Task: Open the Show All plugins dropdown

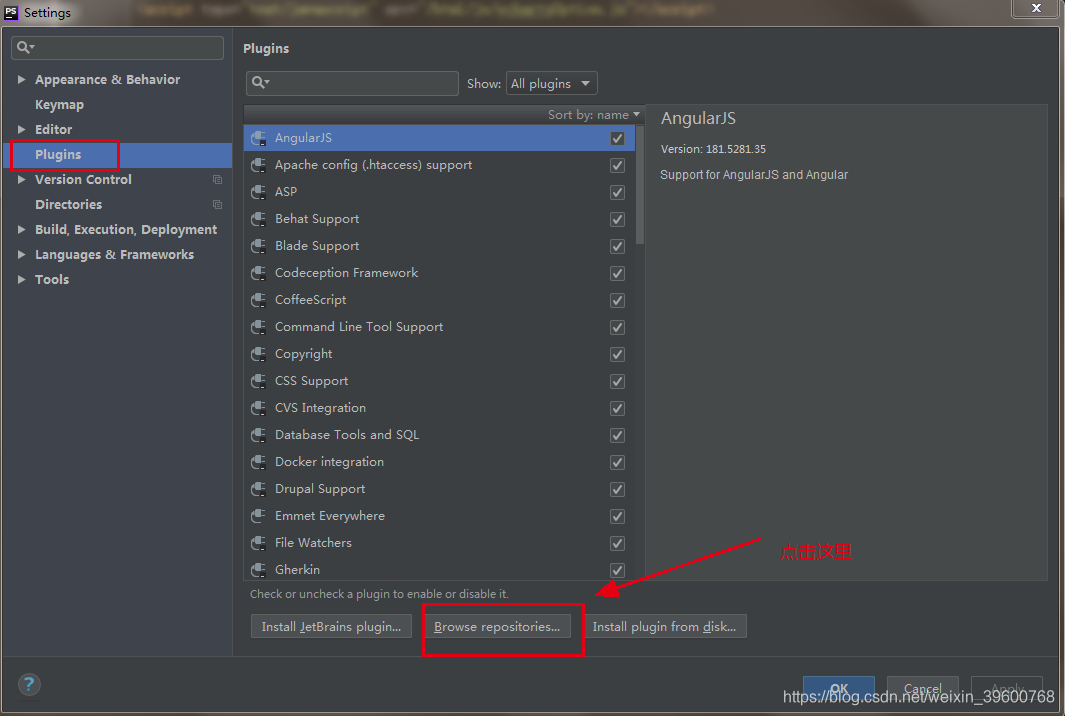Action: tap(552, 84)
